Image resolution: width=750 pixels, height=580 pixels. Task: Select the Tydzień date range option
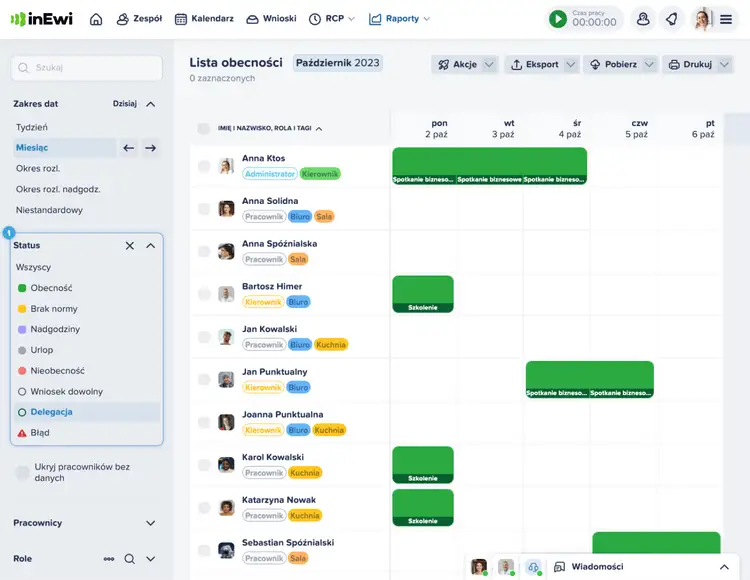point(32,127)
